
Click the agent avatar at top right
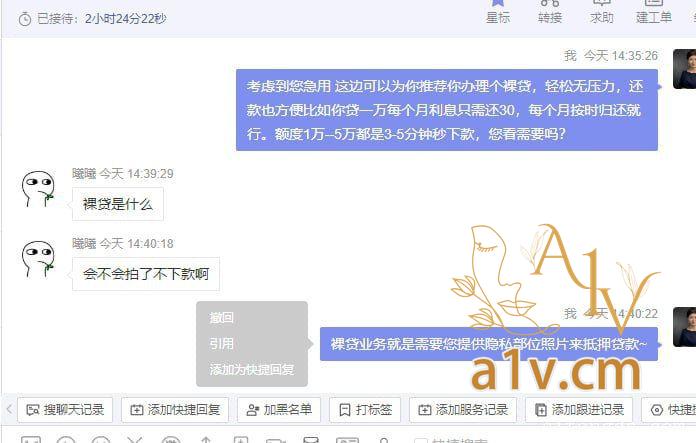[x=684, y=69]
